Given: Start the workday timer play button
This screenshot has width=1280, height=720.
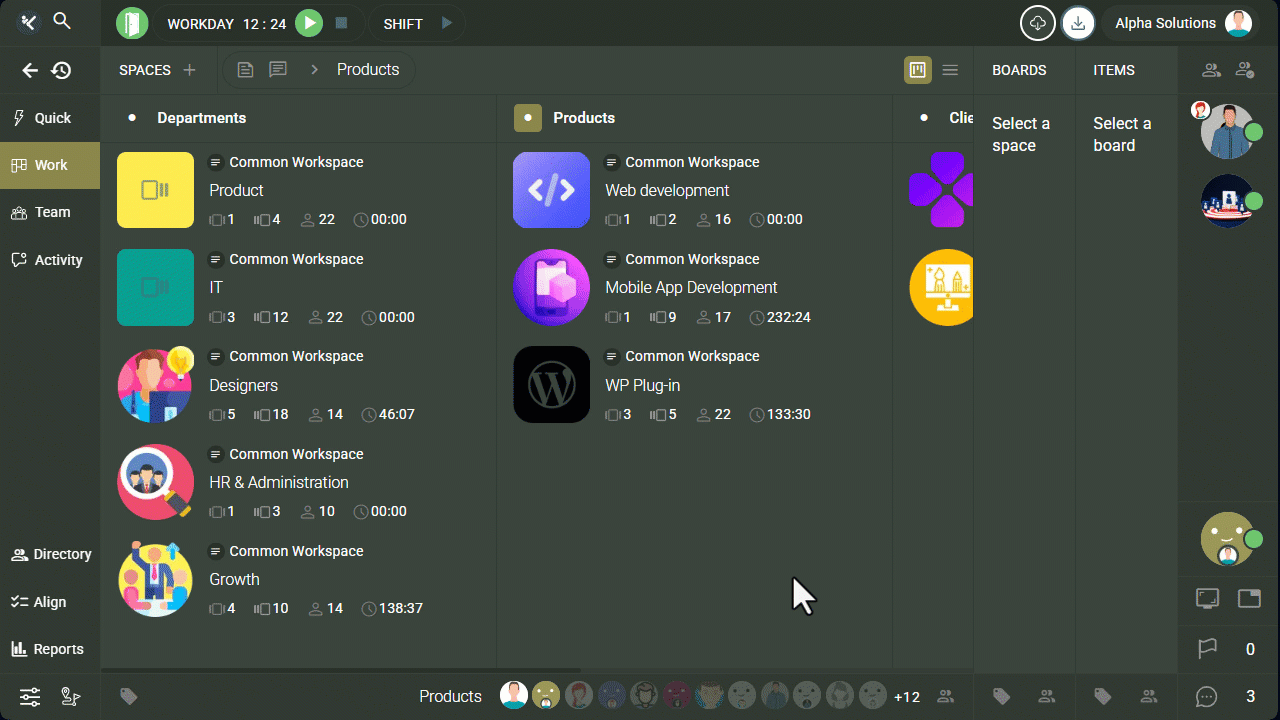Looking at the screenshot, I should [309, 23].
